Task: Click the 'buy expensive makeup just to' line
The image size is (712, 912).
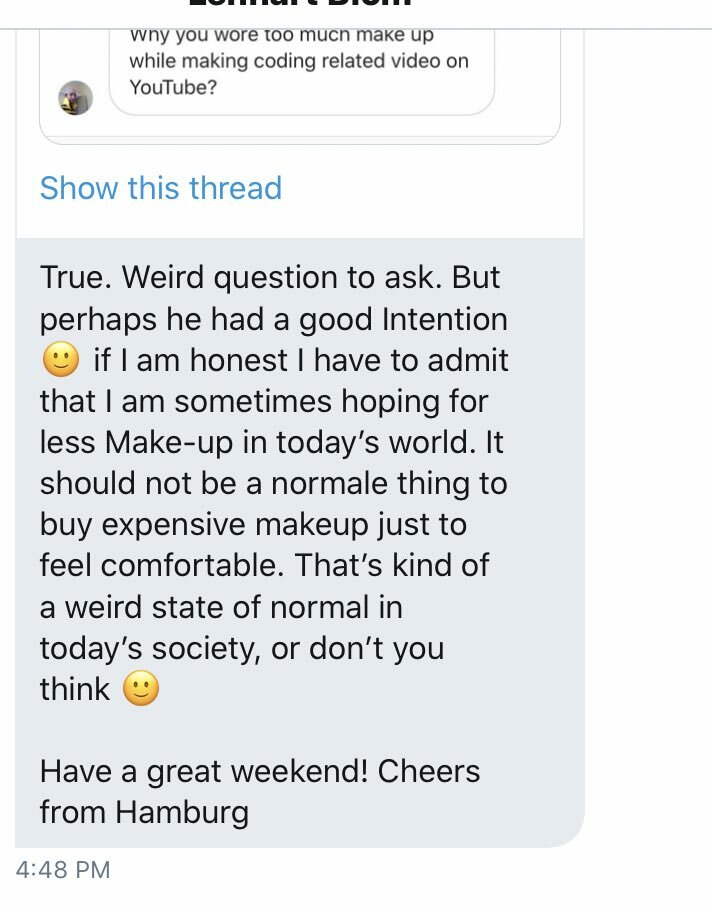Action: (x=253, y=524)
